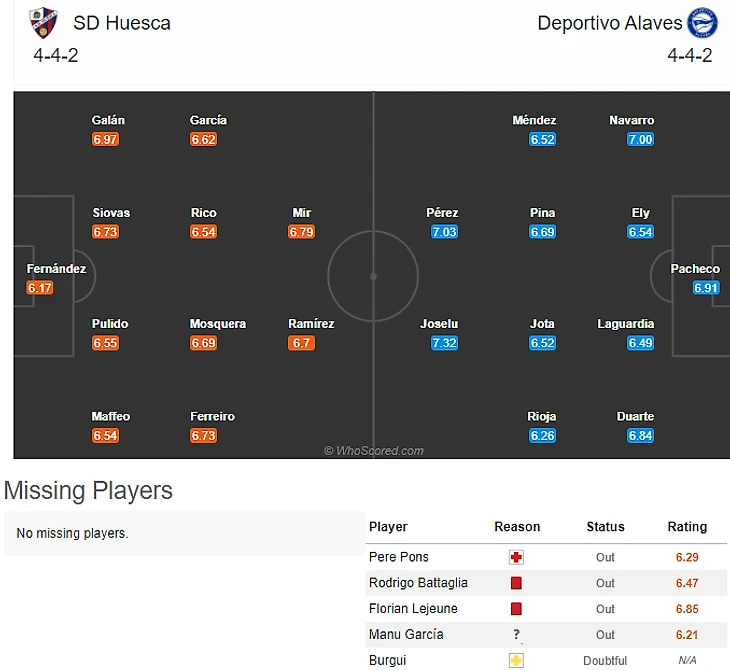Image resolution: width=730 pixels, height=671 pixels.
Task: Click Pere Pons' red cross injury icon
Action: click(x=516, y=557)
